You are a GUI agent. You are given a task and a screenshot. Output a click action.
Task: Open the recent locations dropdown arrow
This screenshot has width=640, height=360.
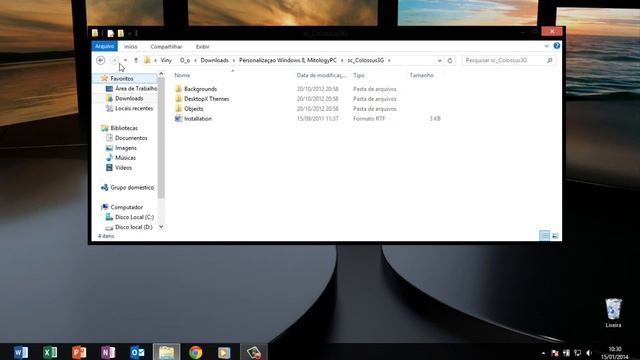pos(125,60)
